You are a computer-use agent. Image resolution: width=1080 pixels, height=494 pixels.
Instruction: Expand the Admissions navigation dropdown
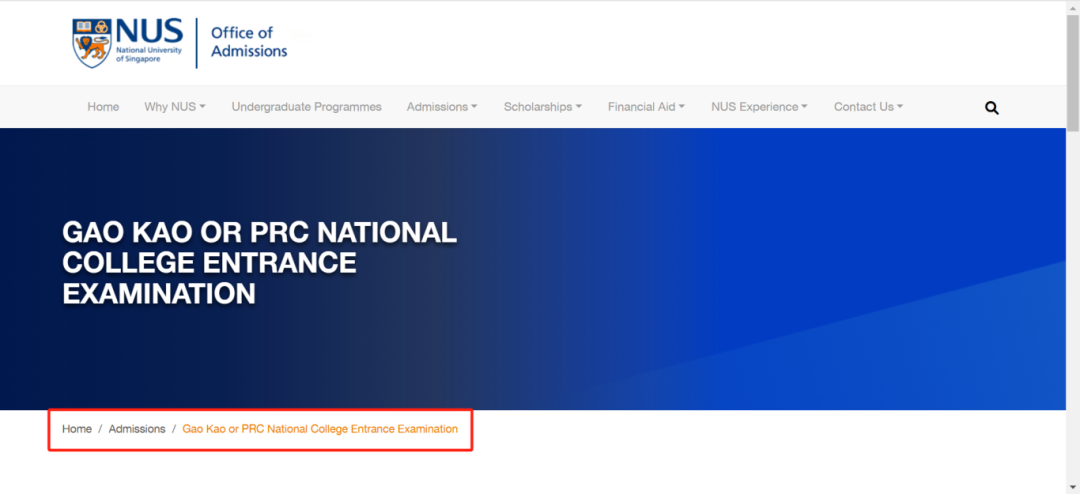point(442,107)
